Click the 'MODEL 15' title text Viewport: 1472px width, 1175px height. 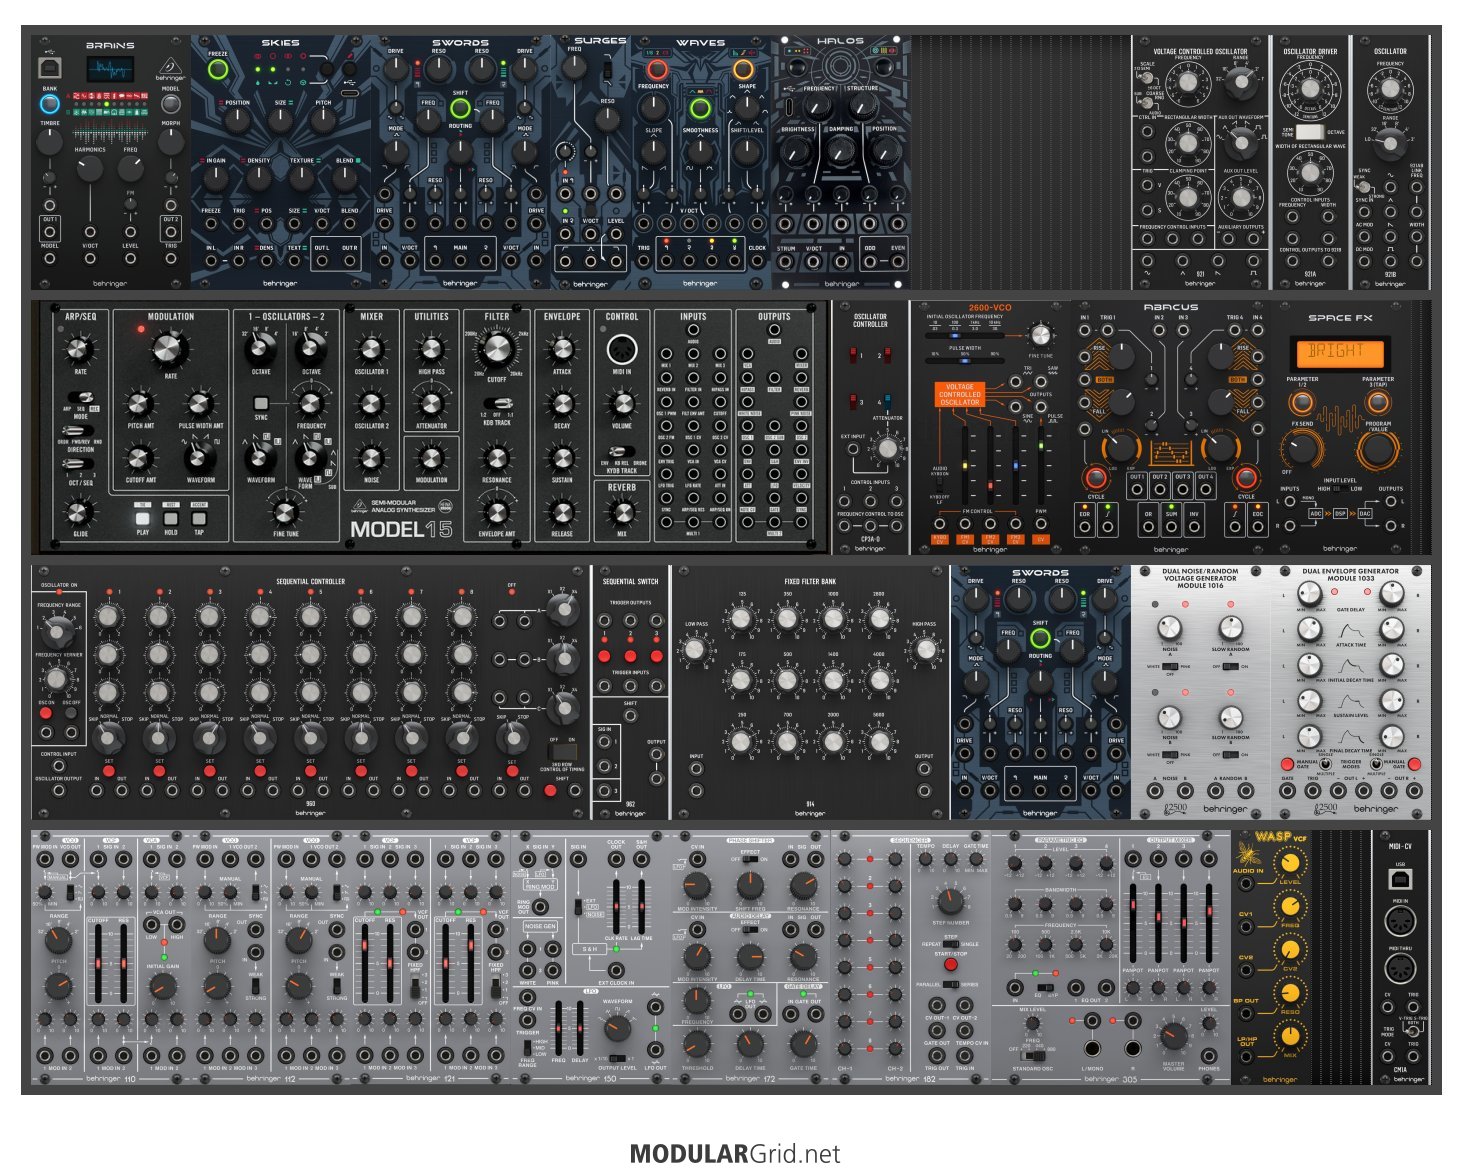click(x=401, y=529)
